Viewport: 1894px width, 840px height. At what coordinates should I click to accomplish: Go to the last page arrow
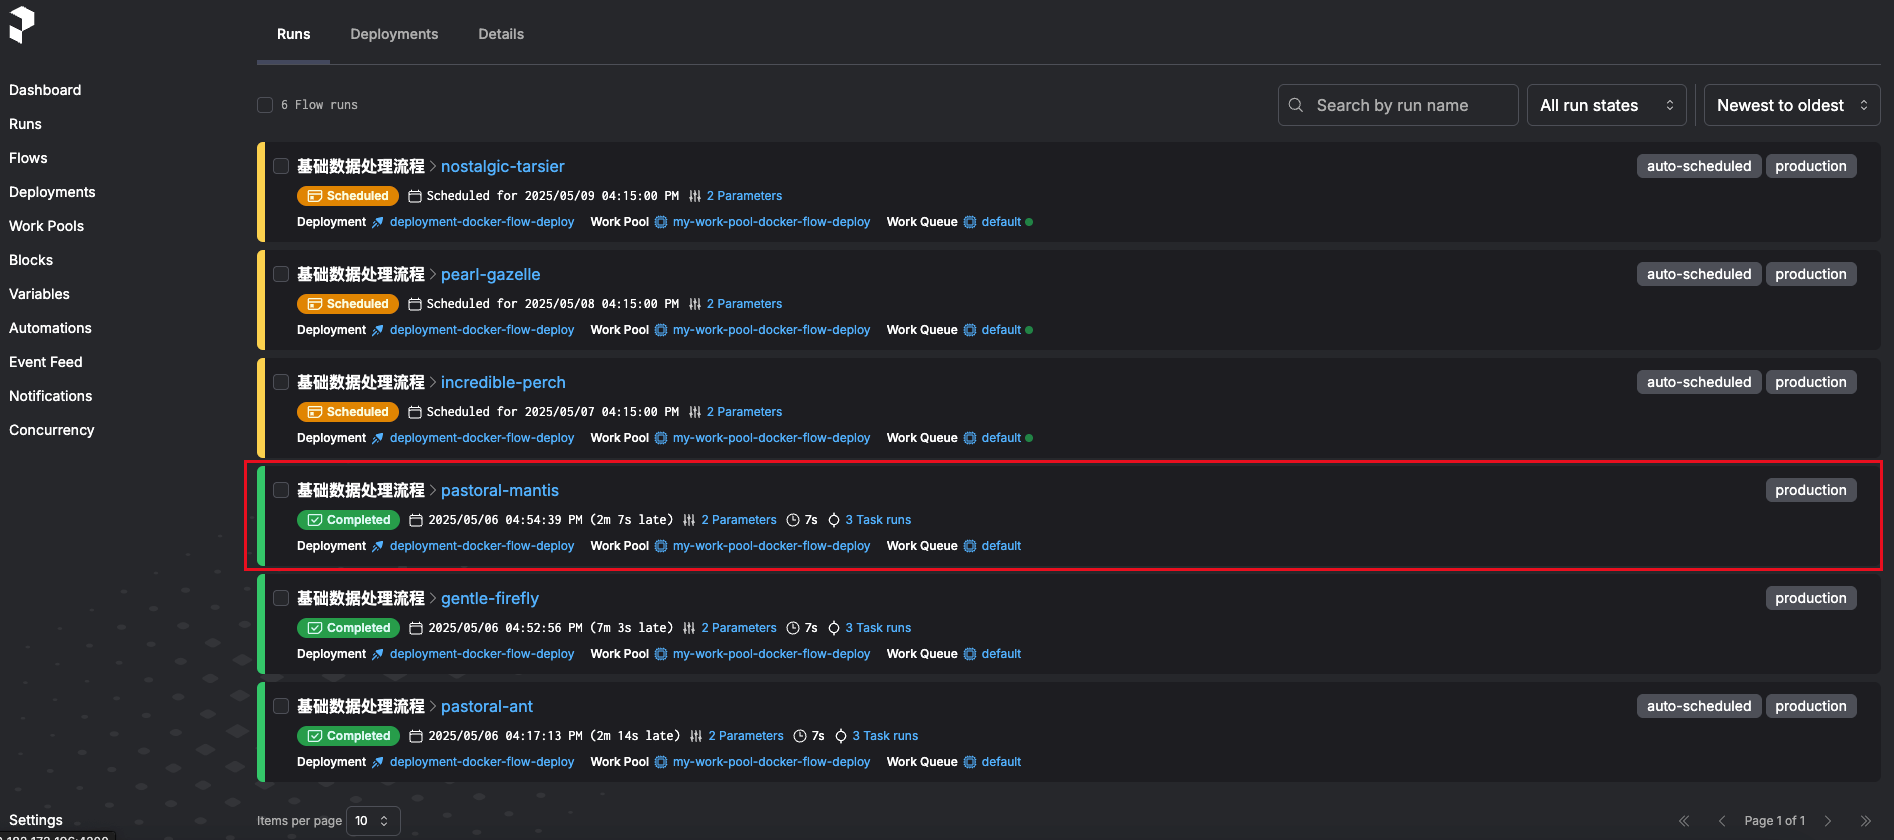click(1865, 821)
